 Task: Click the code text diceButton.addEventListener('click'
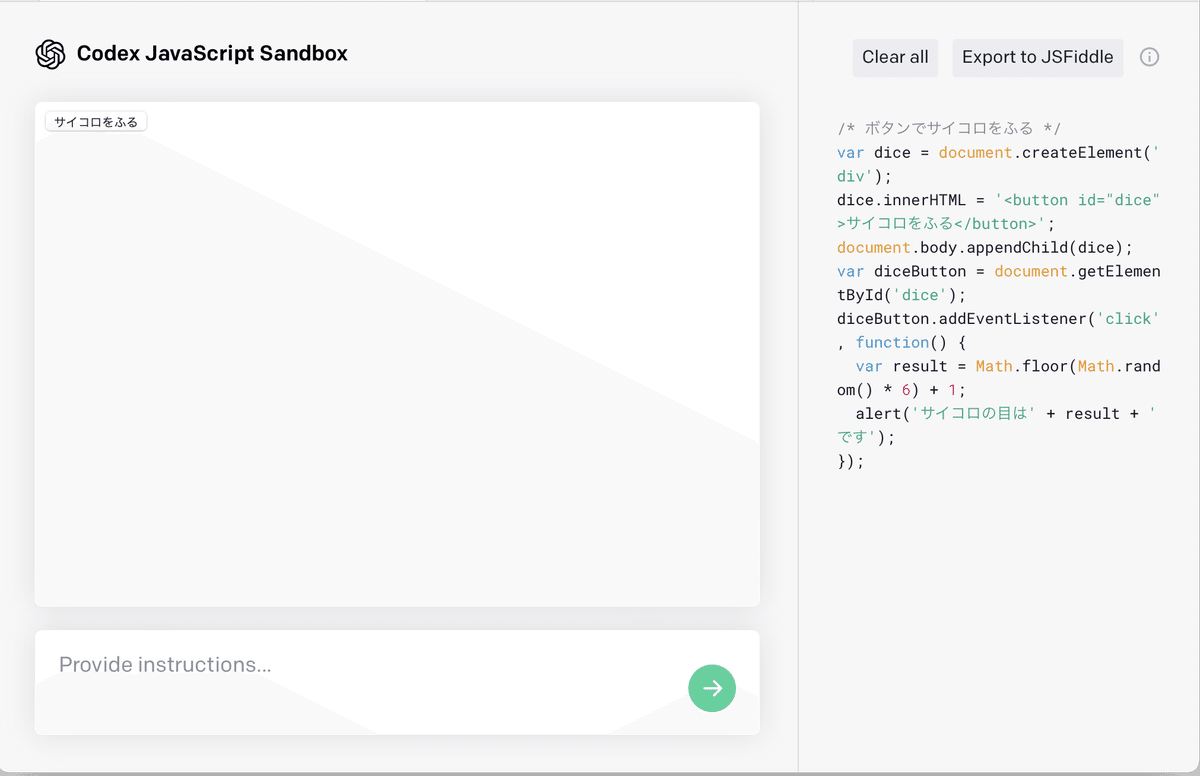997,318
